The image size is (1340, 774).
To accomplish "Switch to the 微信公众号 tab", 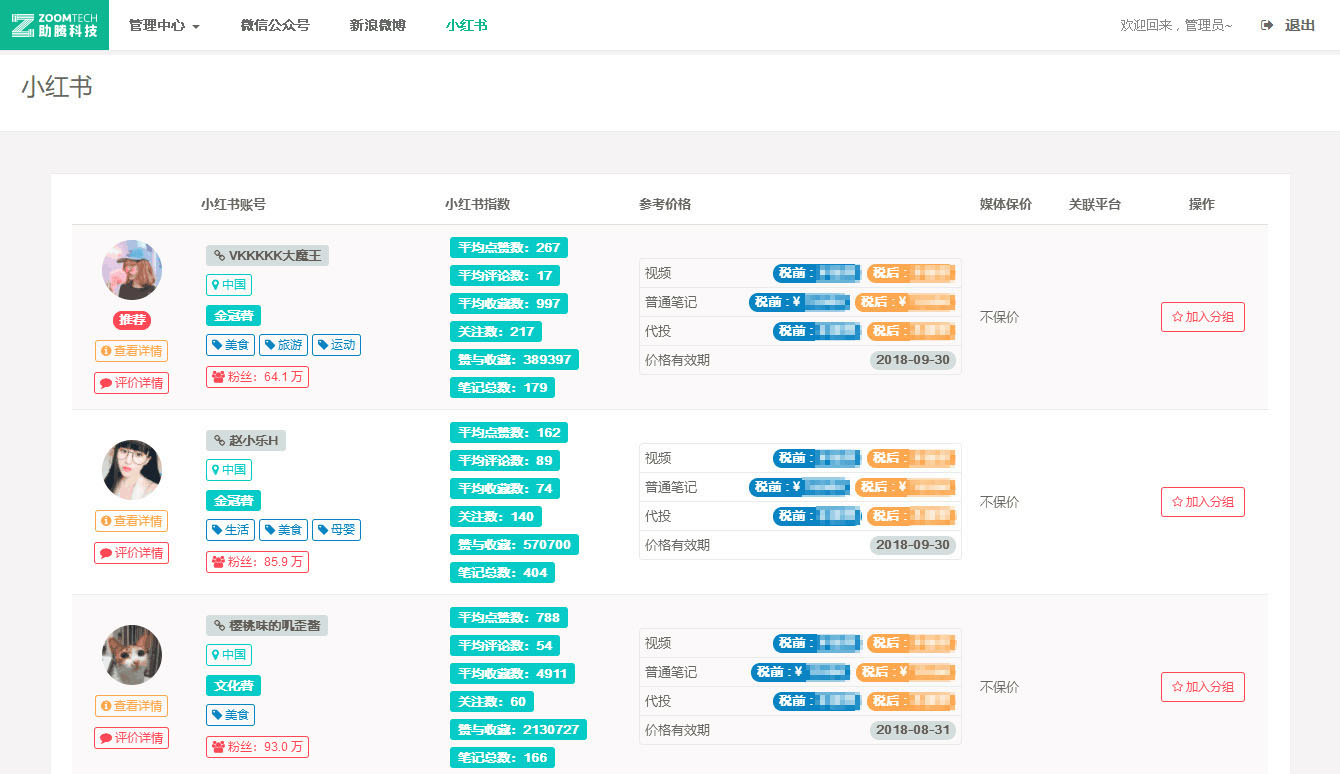I will pyautogui.click(x=276, y=25).
